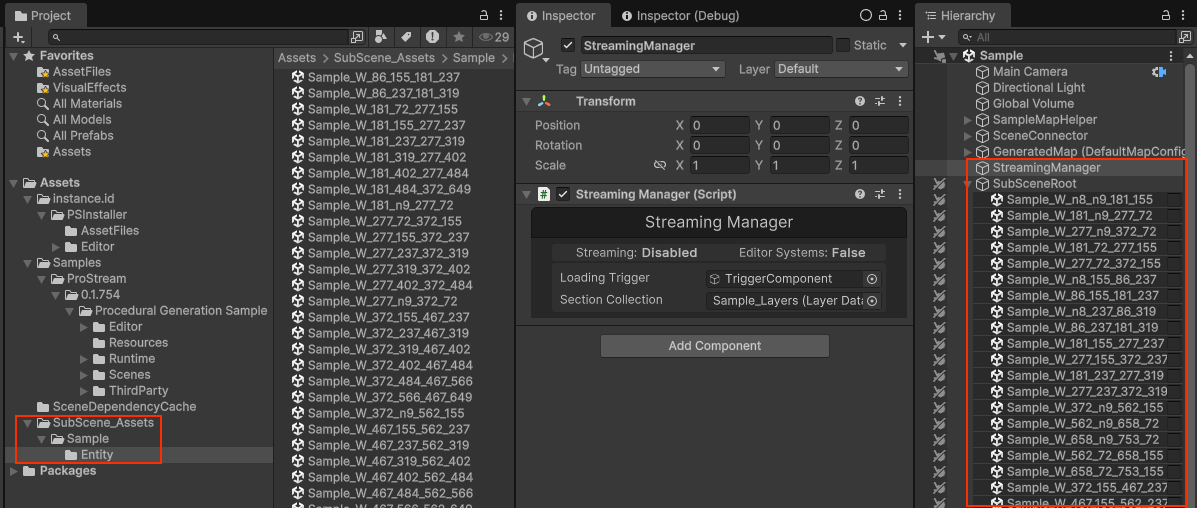1197x508 pixels.
Task: Open Hierarchy search in new window icon
Action: click(1185, 37)
